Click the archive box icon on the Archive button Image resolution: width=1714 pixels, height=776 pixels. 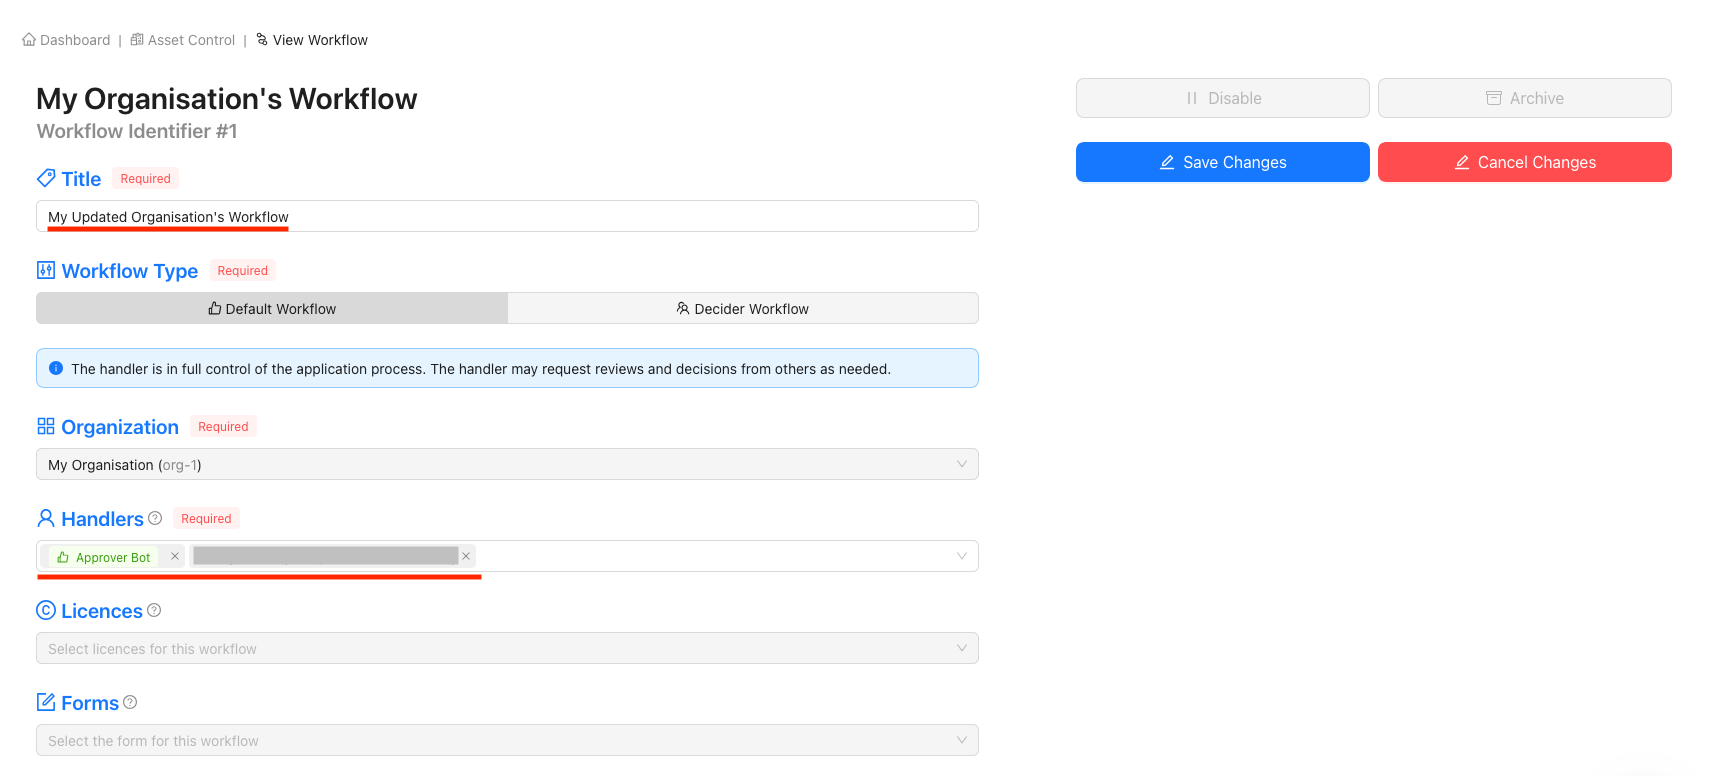[x=1494, y=98]
